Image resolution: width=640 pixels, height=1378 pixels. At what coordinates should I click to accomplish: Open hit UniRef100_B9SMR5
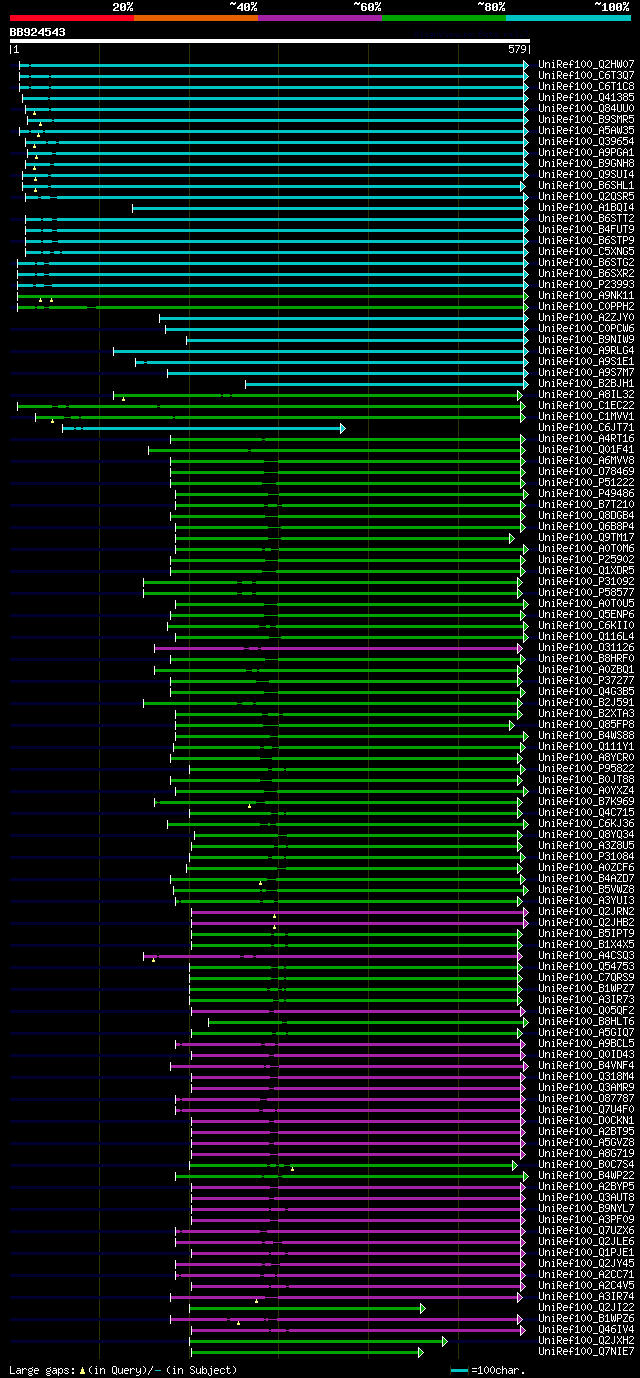coord(586,119)
